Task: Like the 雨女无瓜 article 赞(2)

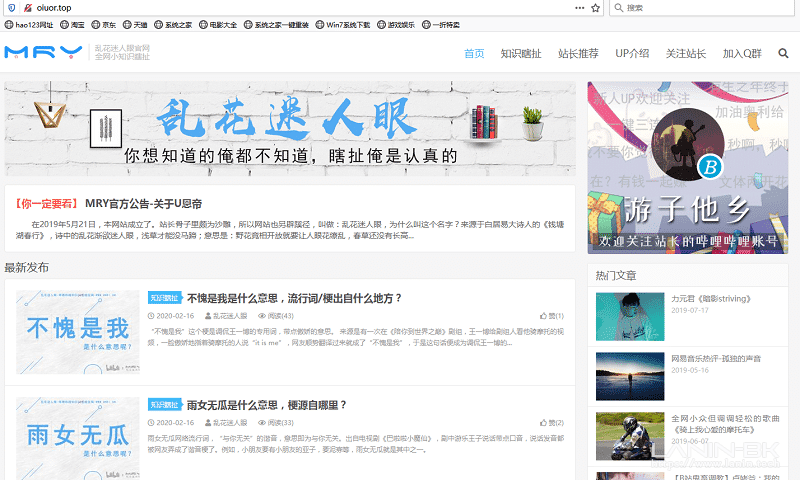Action: [x=552, y=423]
